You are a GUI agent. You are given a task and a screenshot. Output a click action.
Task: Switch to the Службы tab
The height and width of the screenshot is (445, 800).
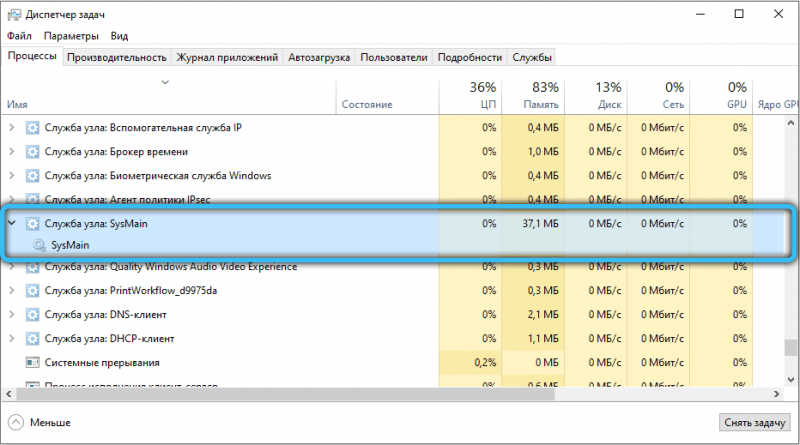532,57
